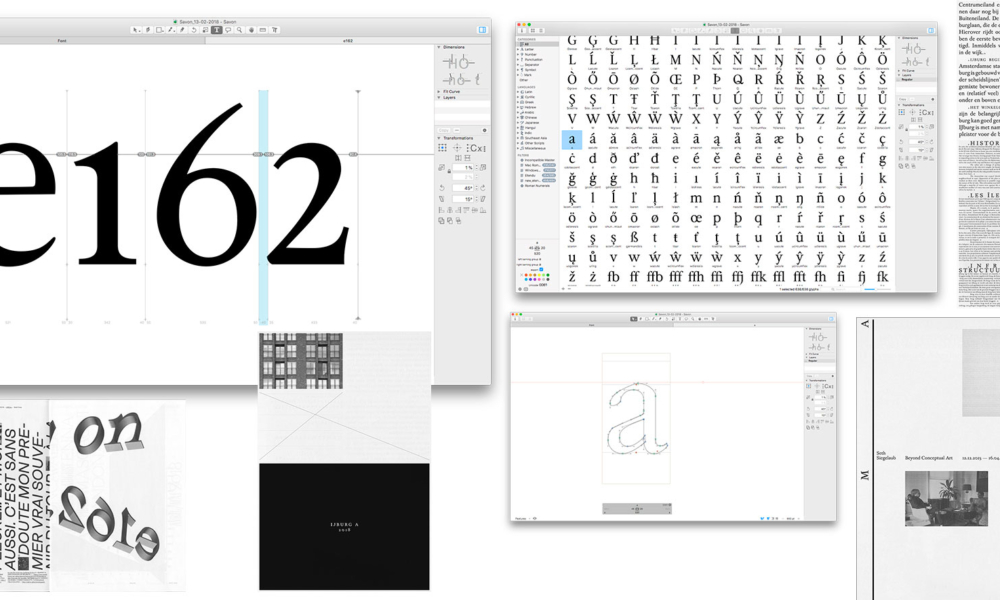1000x600 pixels.
Task: Select the Annotation speech-bubble tool
Action: tap(228, 30)
